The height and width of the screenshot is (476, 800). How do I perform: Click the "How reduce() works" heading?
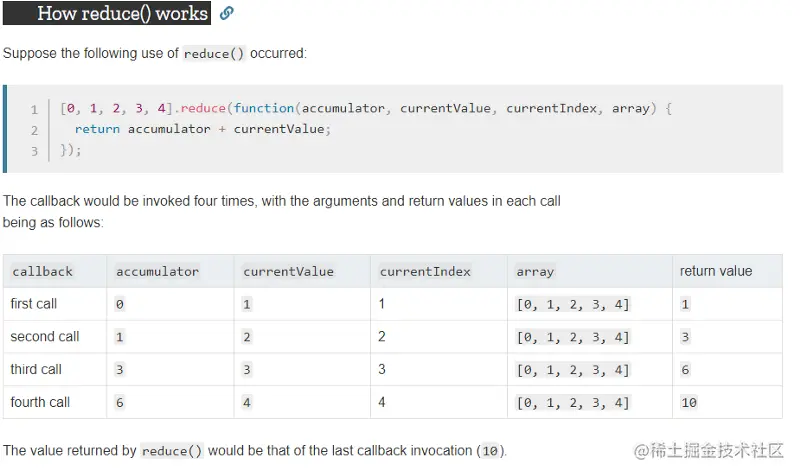coord(122,14)
